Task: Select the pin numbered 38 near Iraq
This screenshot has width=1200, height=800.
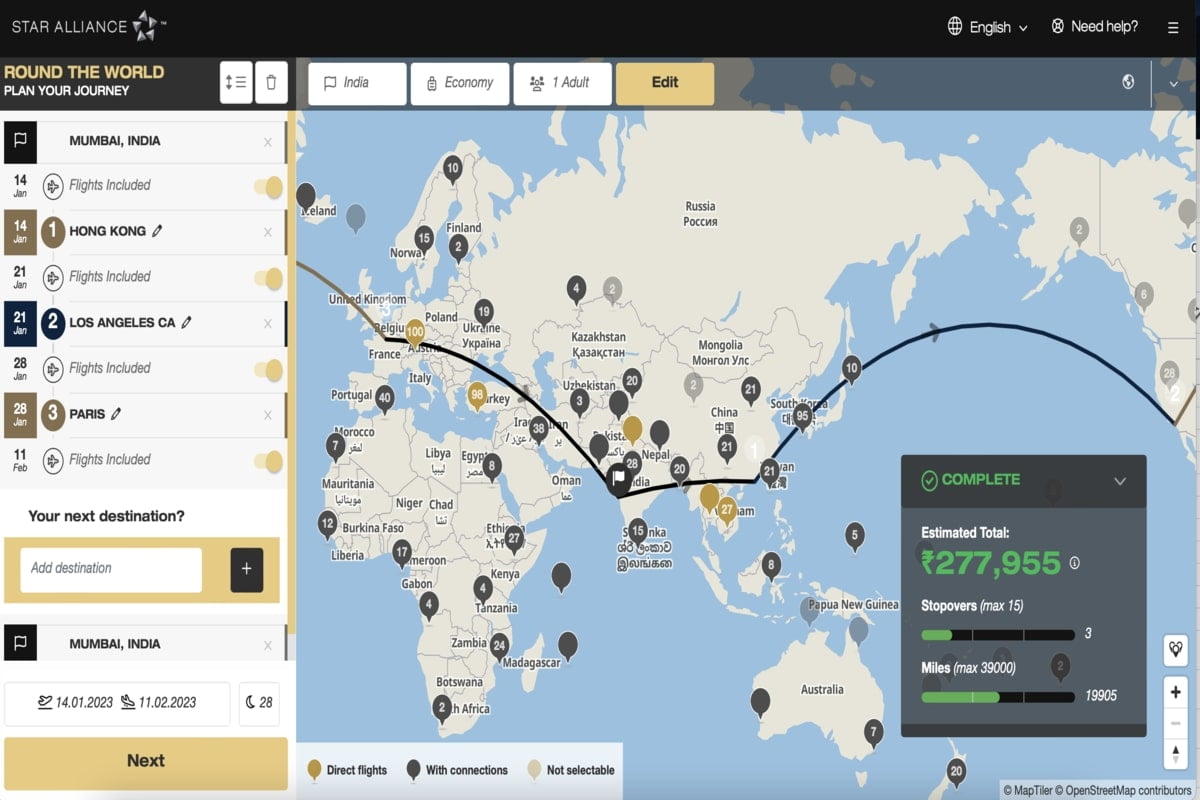Action: pos(539,430)
